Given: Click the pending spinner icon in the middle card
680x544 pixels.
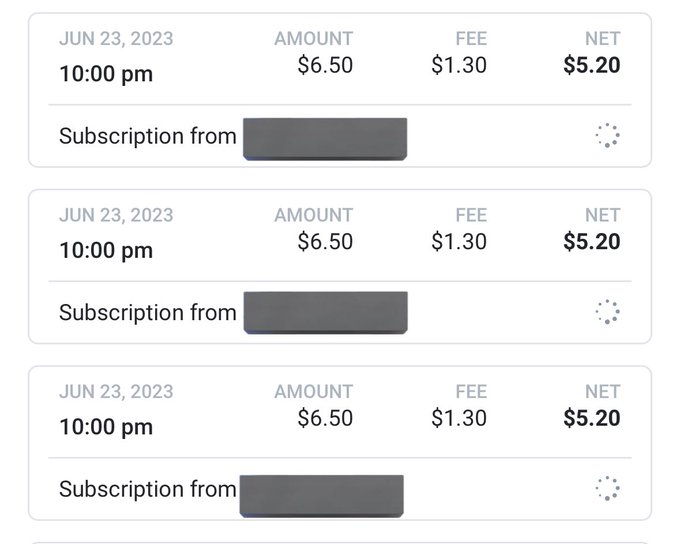Looking at the screenshot, I should coord(608,311).
